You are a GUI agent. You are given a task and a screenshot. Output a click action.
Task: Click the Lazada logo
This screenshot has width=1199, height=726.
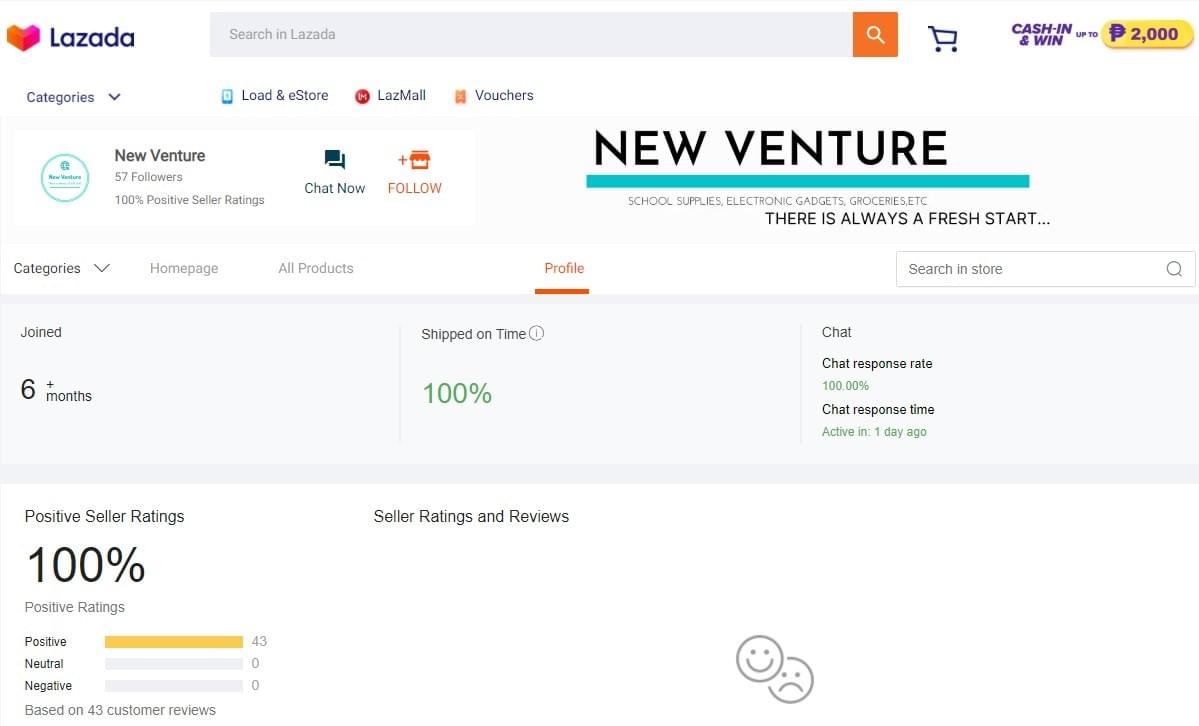[x=70, y=36]
